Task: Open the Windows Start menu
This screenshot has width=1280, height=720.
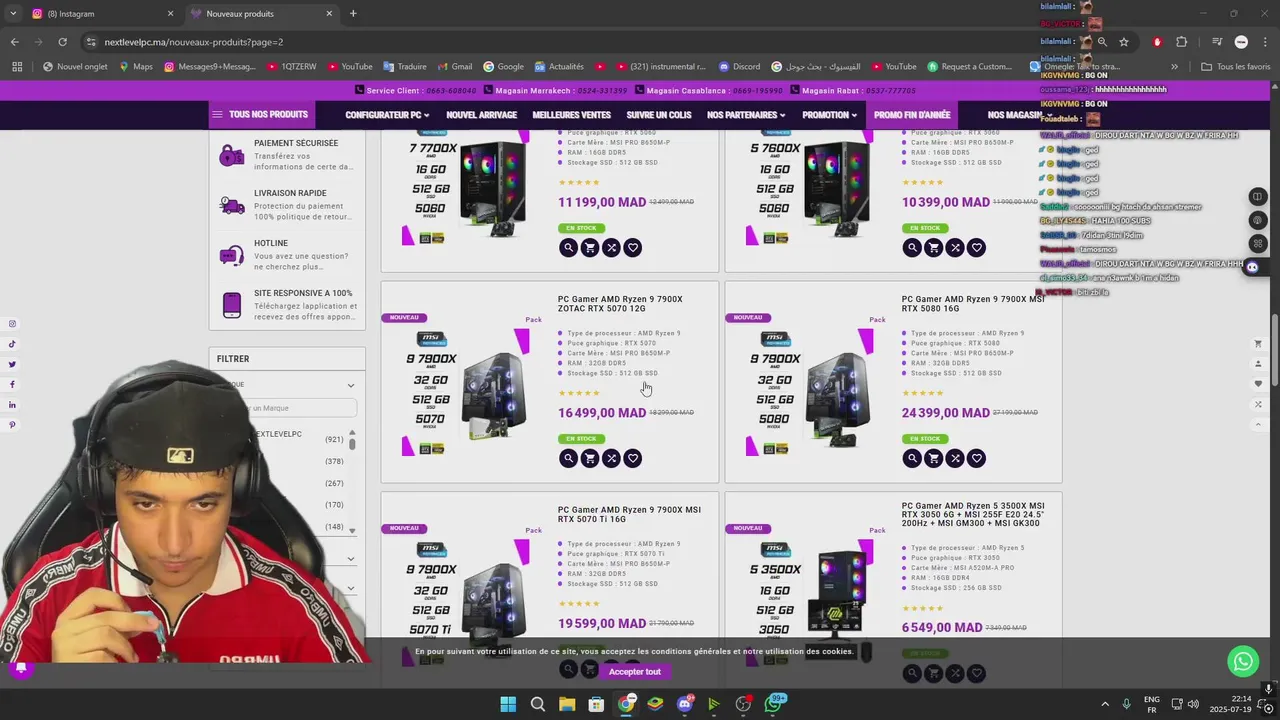Action: click(x=508, y=704)
